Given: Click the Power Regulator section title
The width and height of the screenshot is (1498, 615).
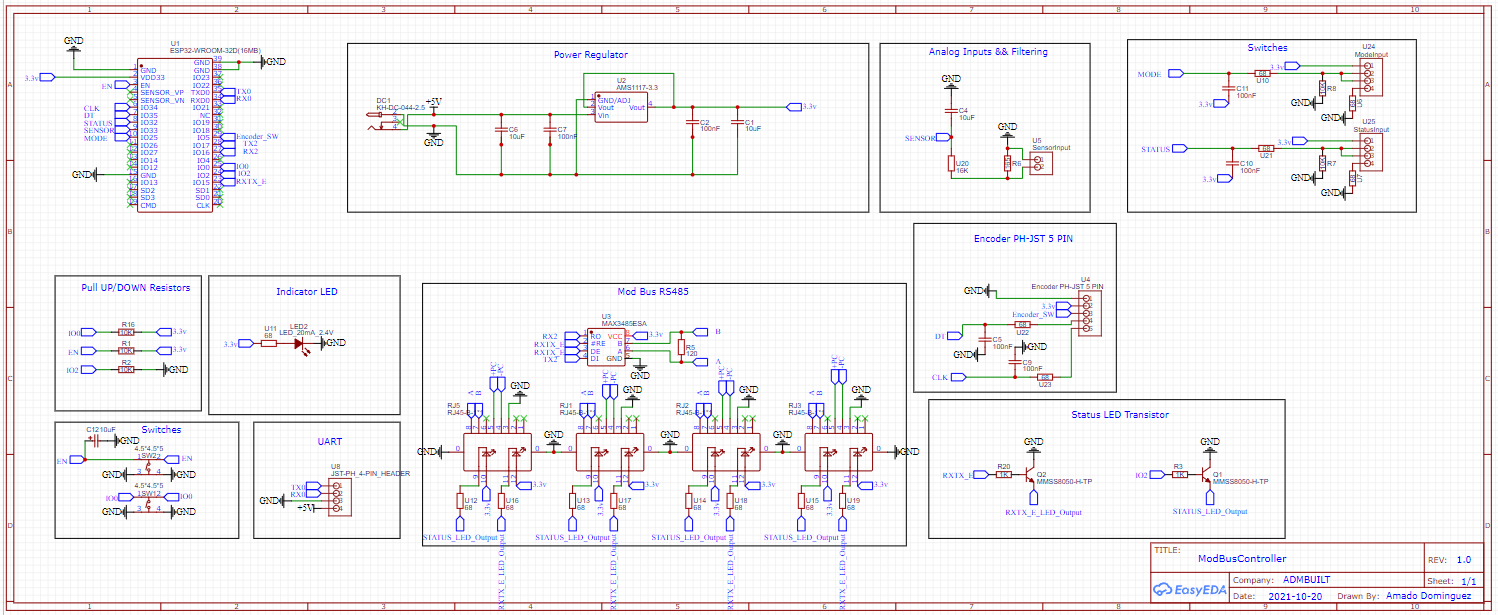Looking at the screenshot, I should pos(591,55).
